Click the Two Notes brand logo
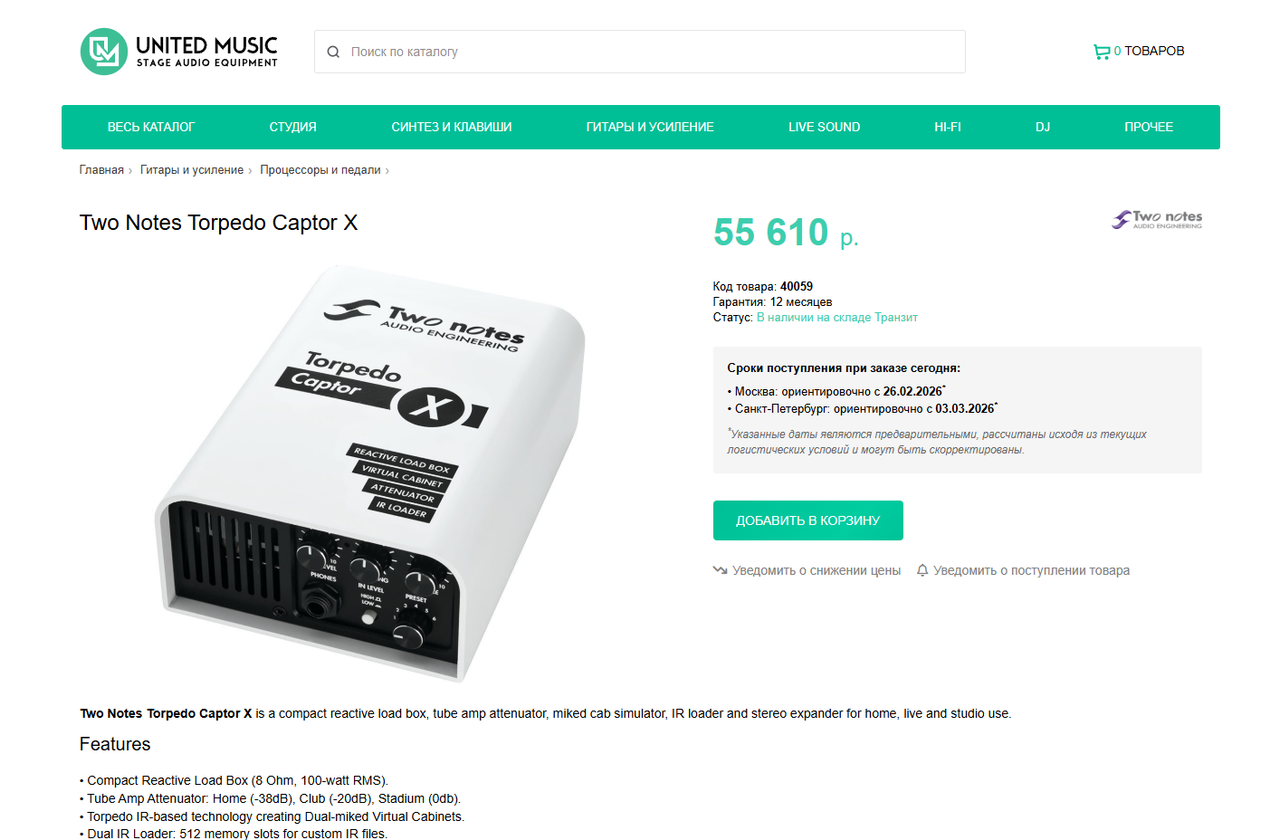The width and height of the screenshot is (1280, 840). [1158, 219]
